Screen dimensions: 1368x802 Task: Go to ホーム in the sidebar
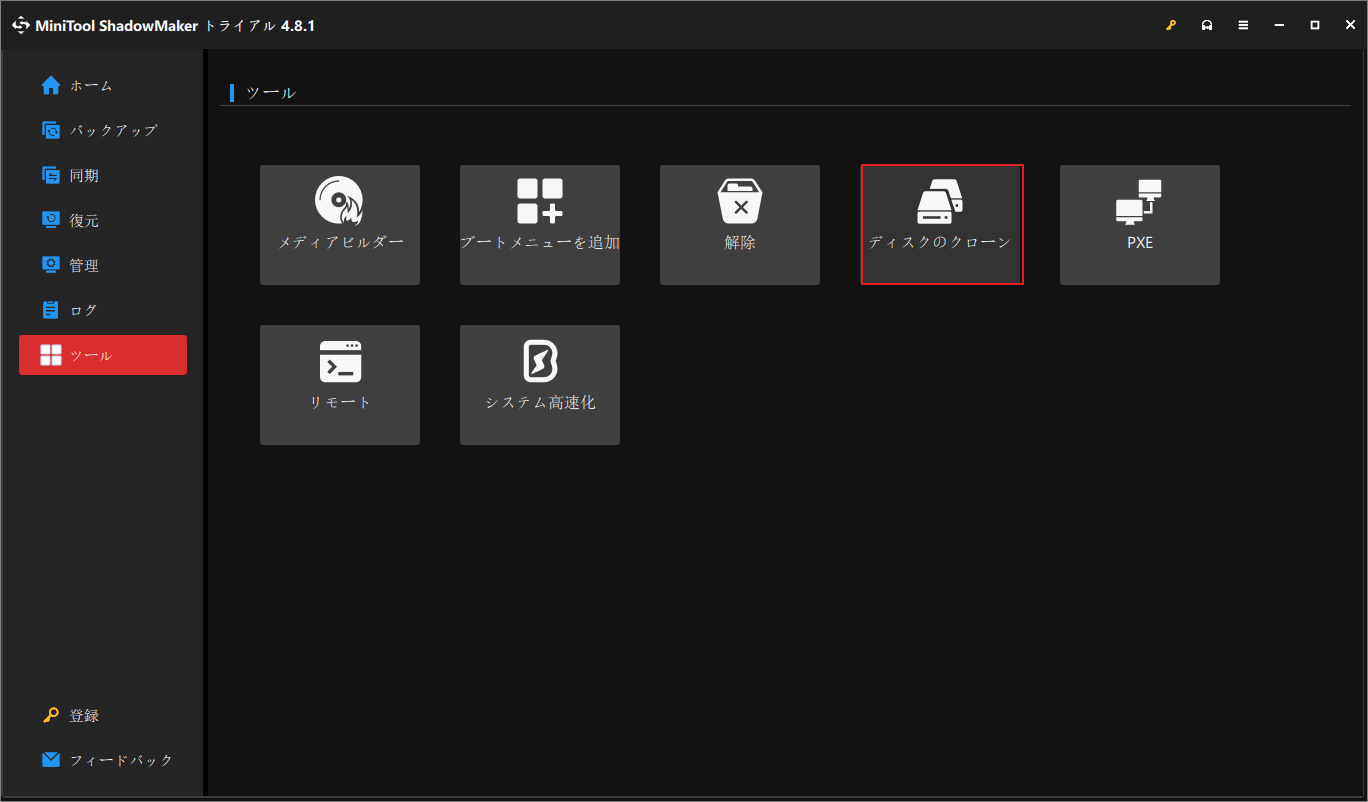coord(103,86)
